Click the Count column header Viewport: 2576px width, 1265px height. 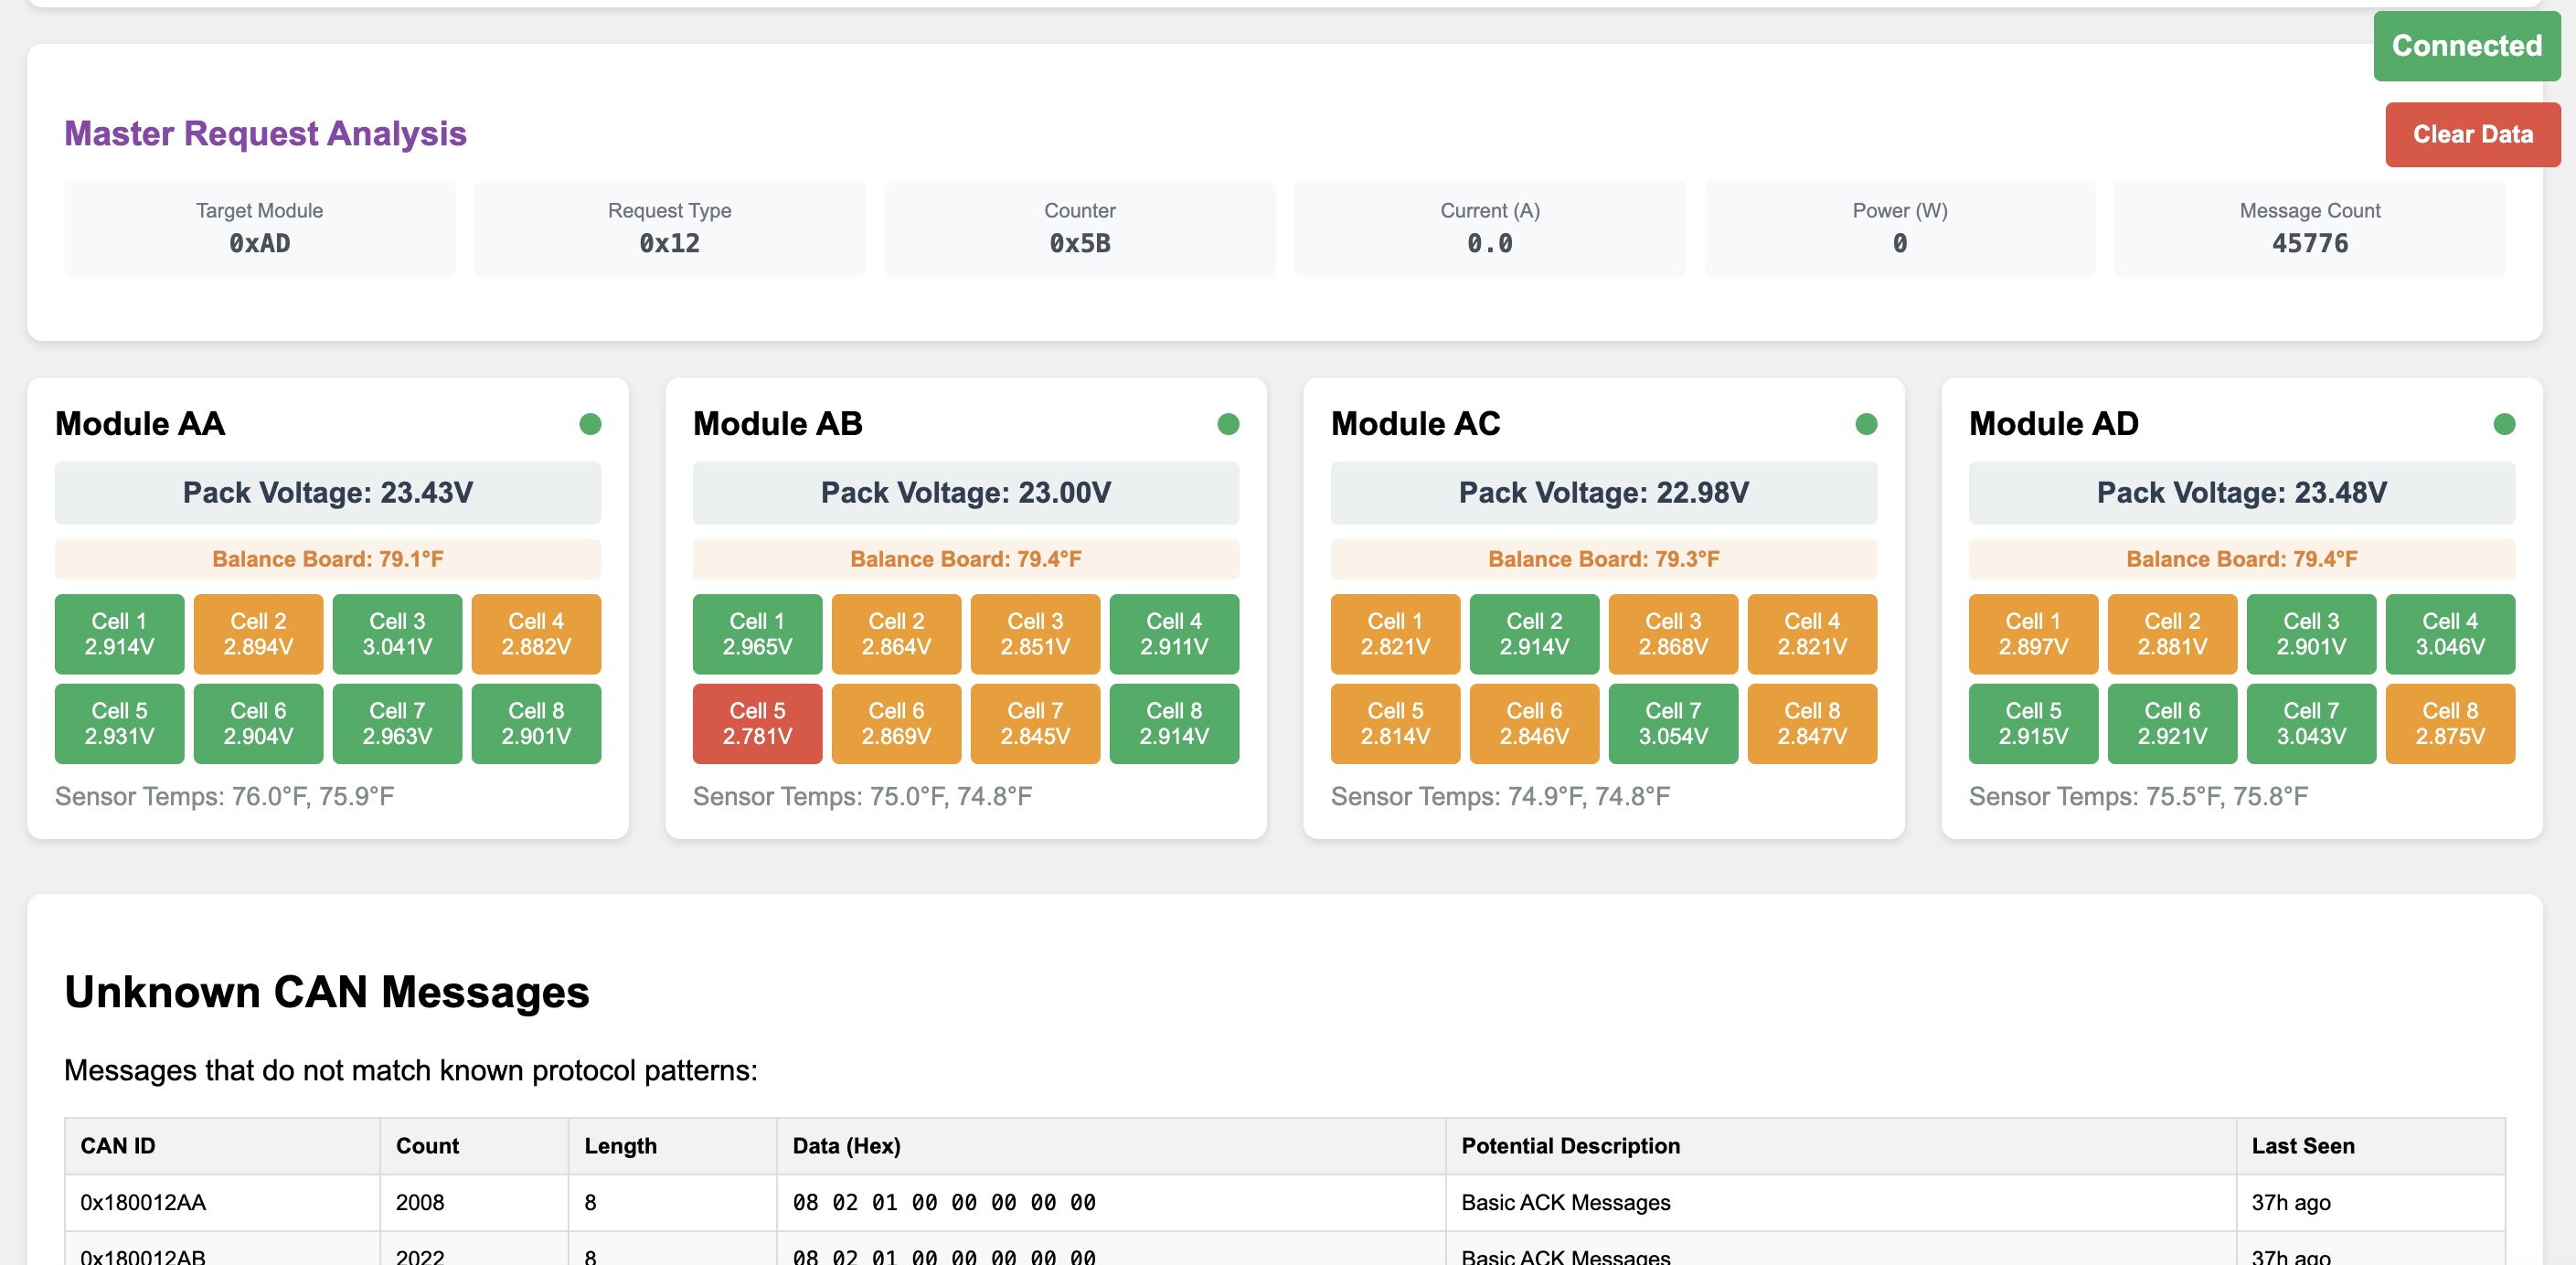[427, 1146]
